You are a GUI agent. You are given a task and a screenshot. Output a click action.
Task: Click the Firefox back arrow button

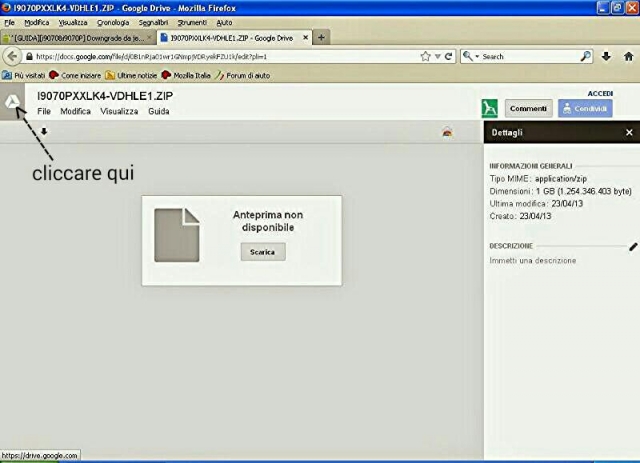click(x=13, y=56)
